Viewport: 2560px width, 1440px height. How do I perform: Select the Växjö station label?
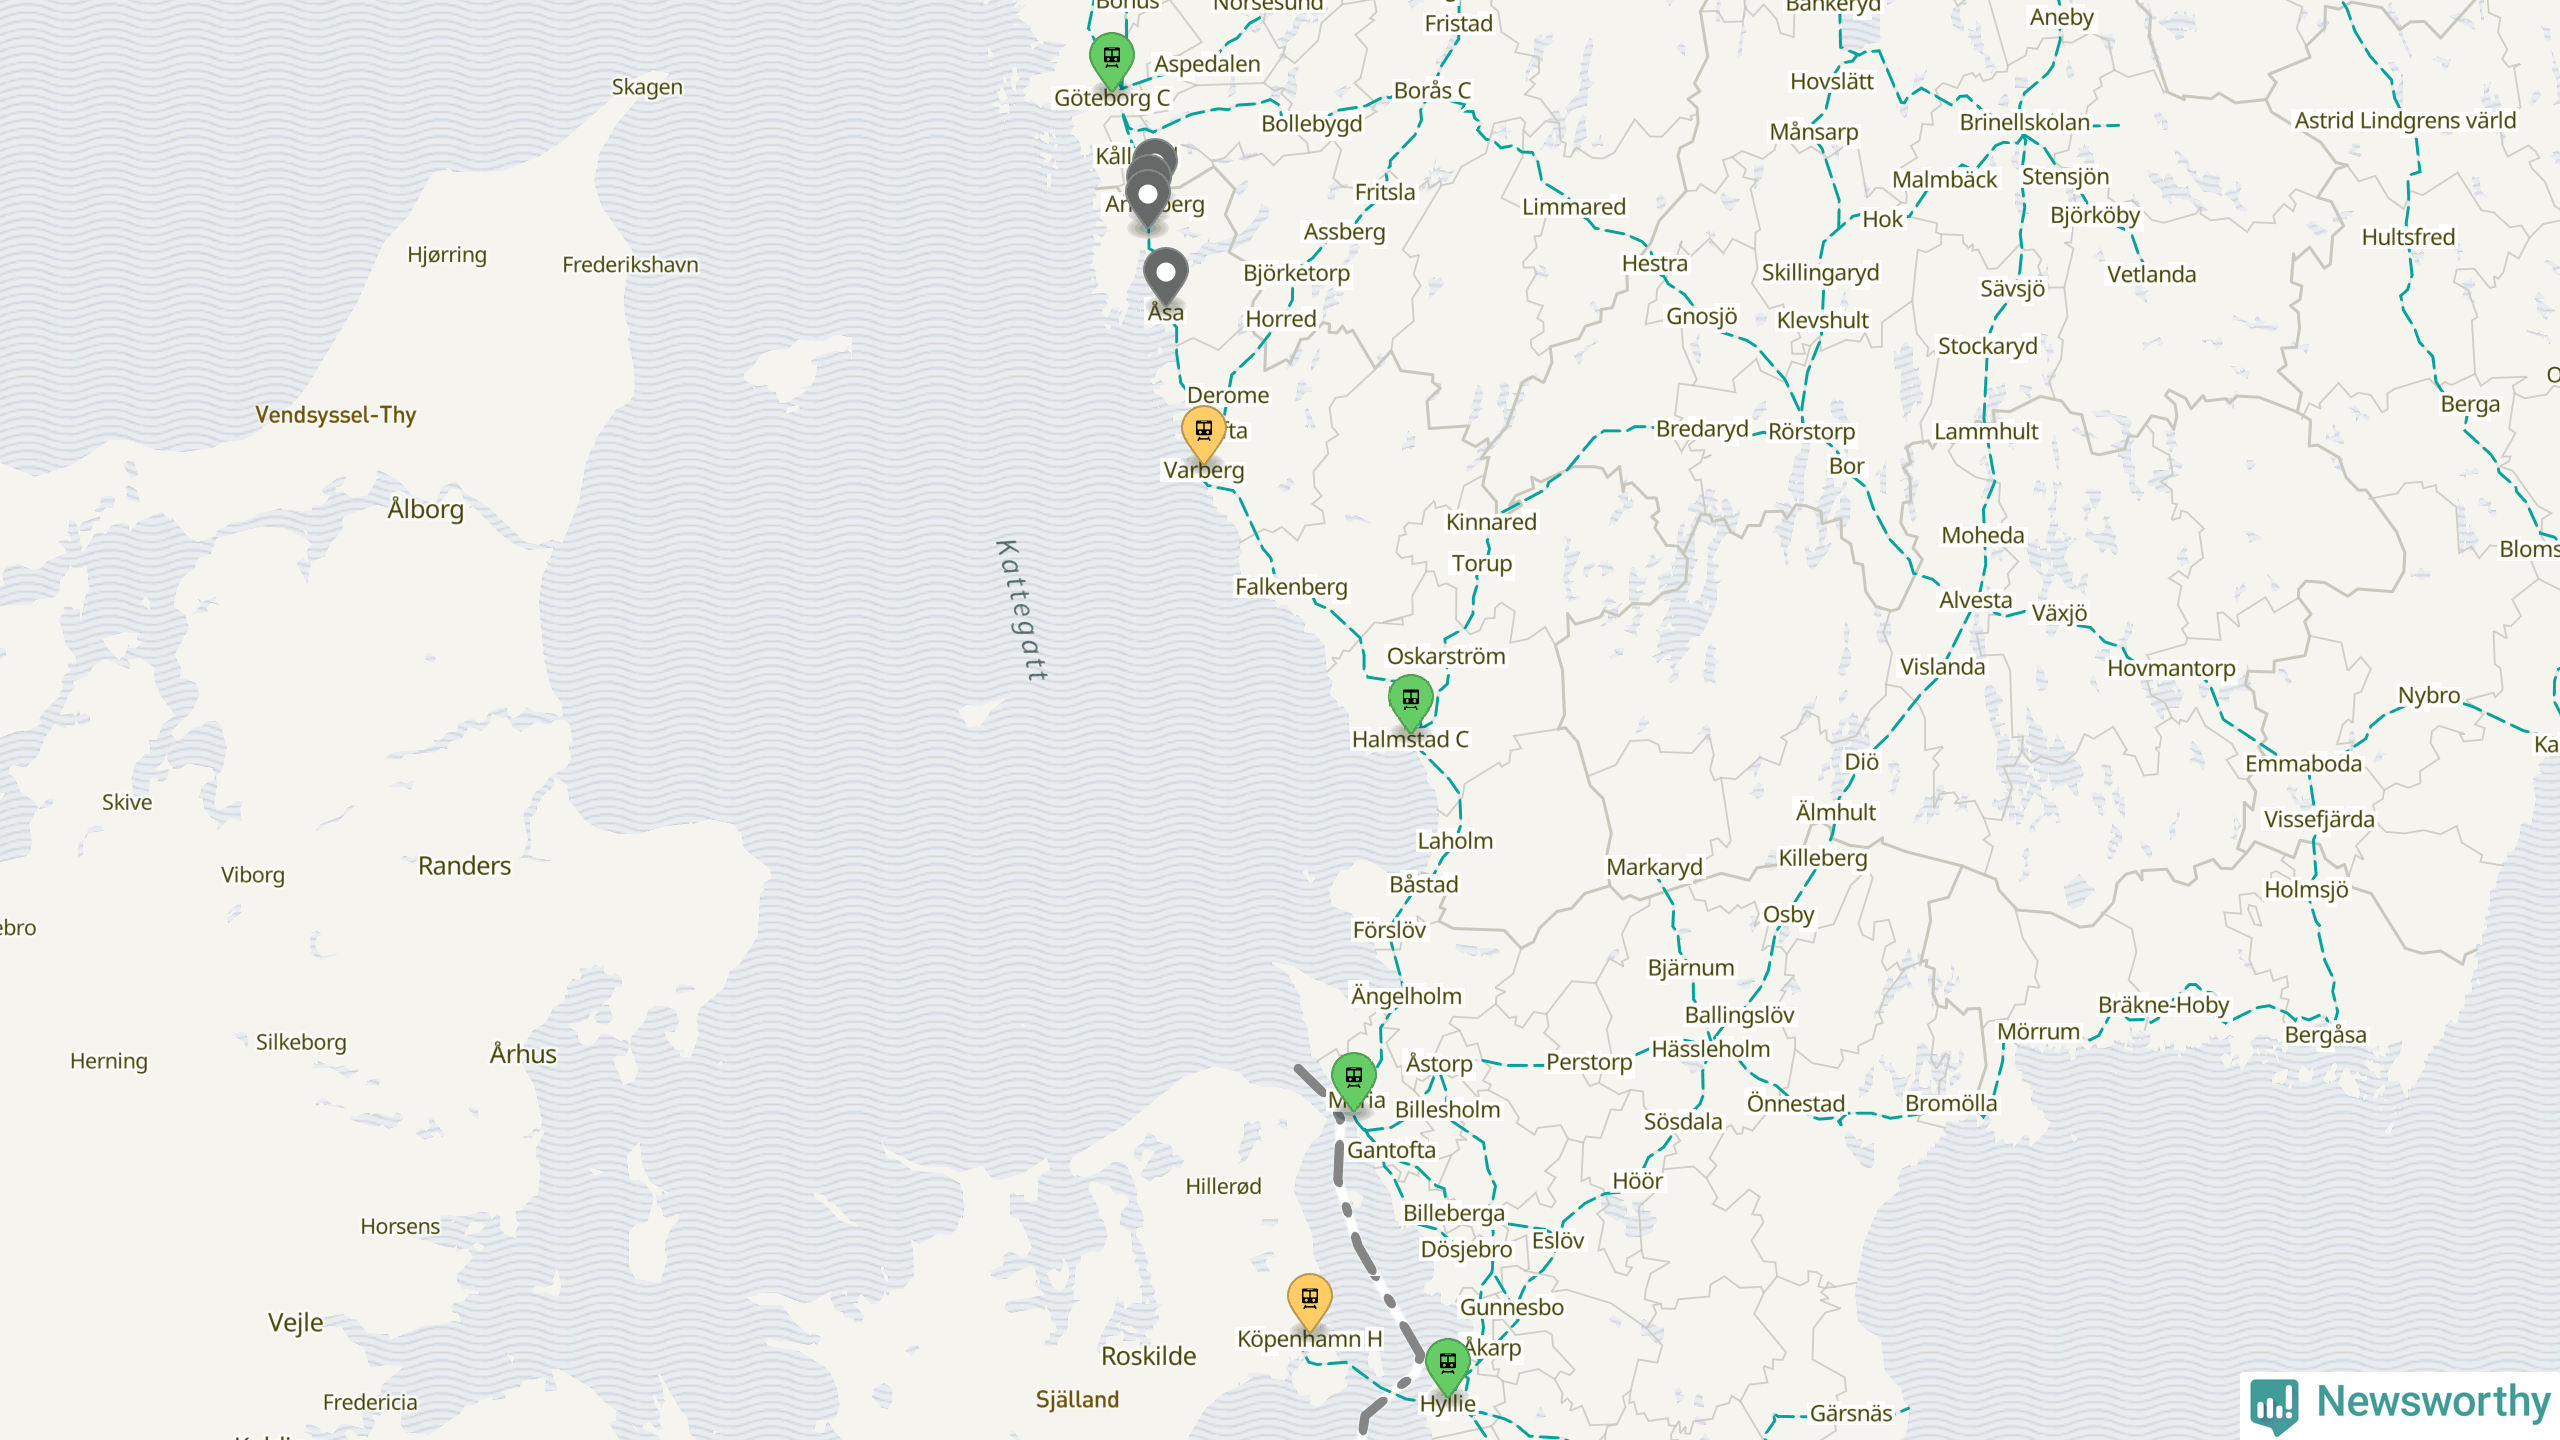point(2059,613)
